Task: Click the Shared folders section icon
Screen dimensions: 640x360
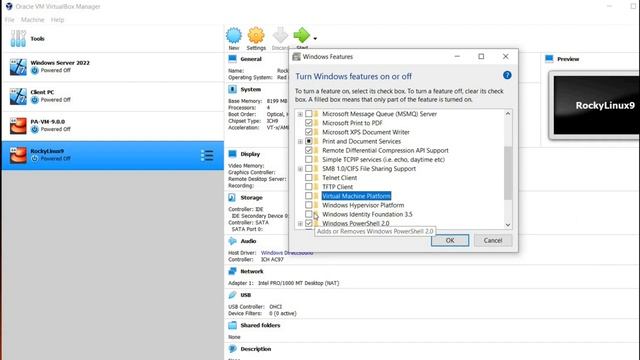Action: point(232,325)
